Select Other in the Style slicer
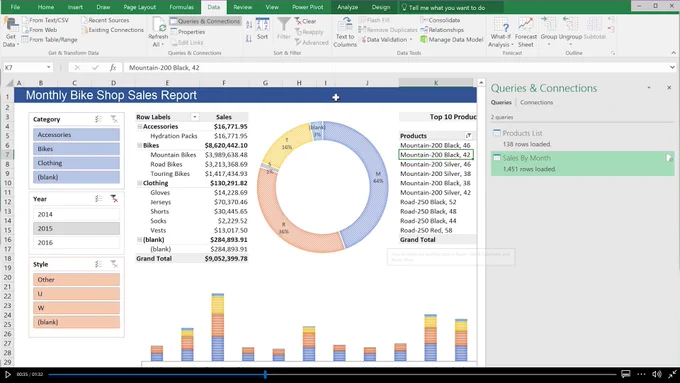This screenshot has height=383, width=680. (76, 279)
